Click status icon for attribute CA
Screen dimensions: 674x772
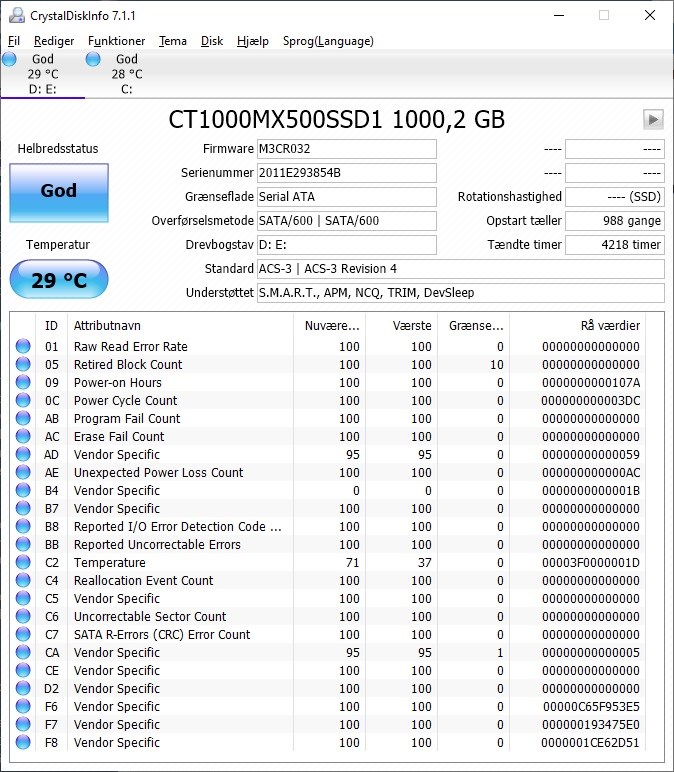(x=23, y=652)
